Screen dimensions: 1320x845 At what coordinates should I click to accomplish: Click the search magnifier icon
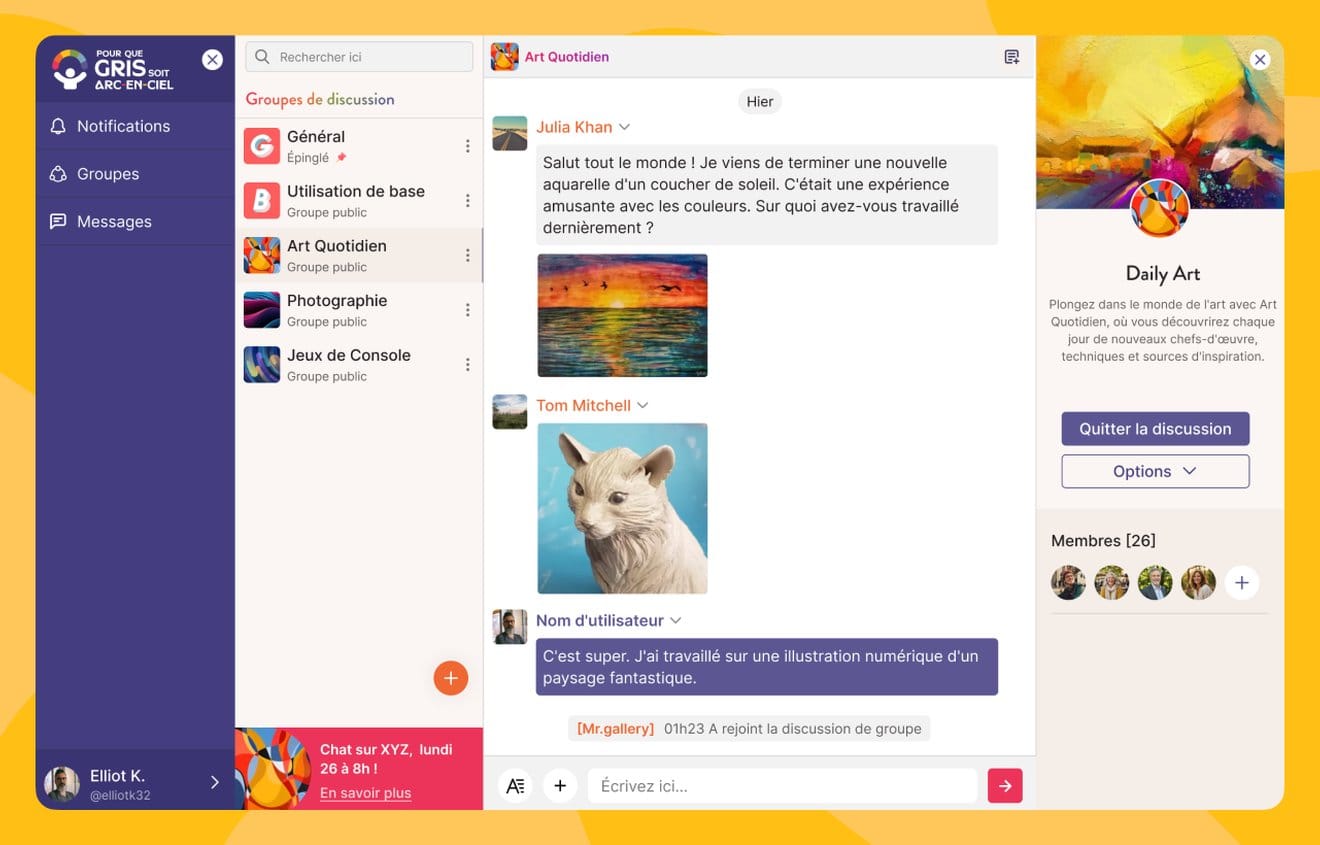(262, 57)
